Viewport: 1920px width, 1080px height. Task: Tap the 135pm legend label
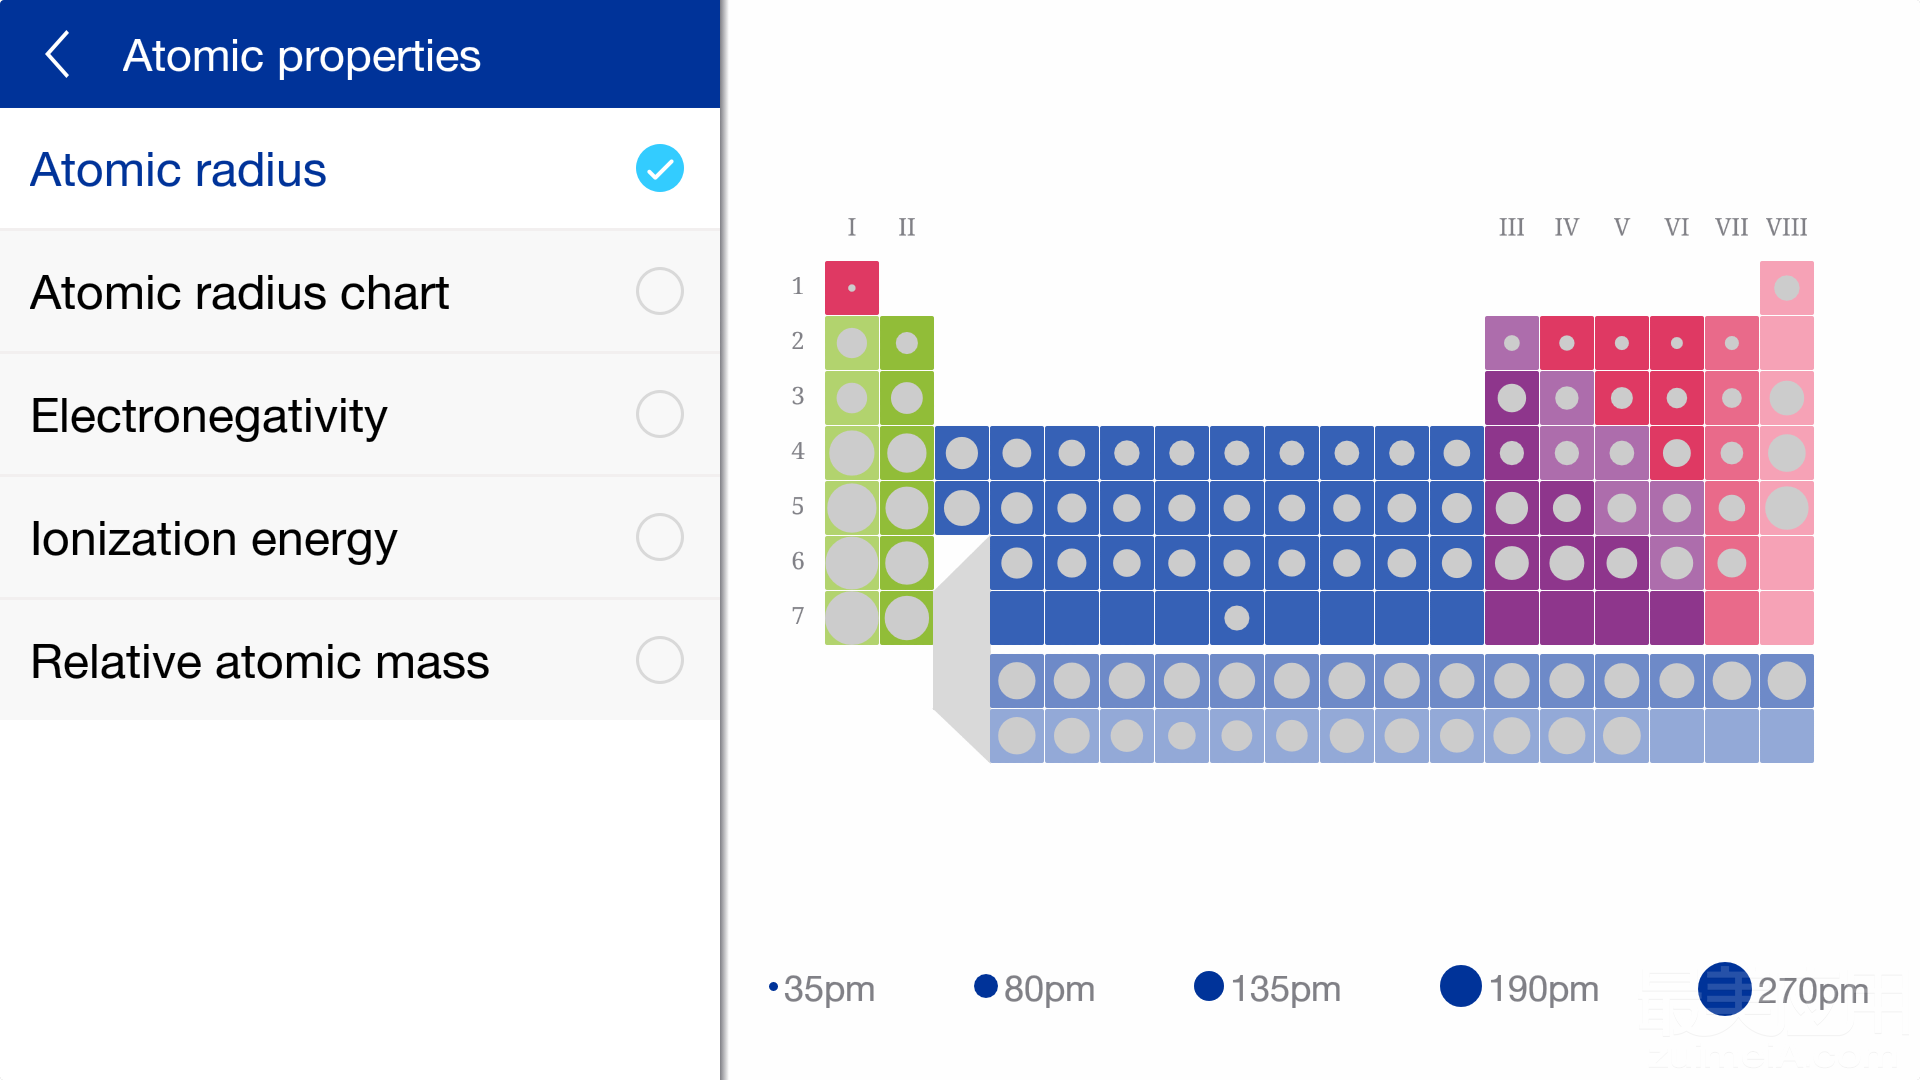1285,989
